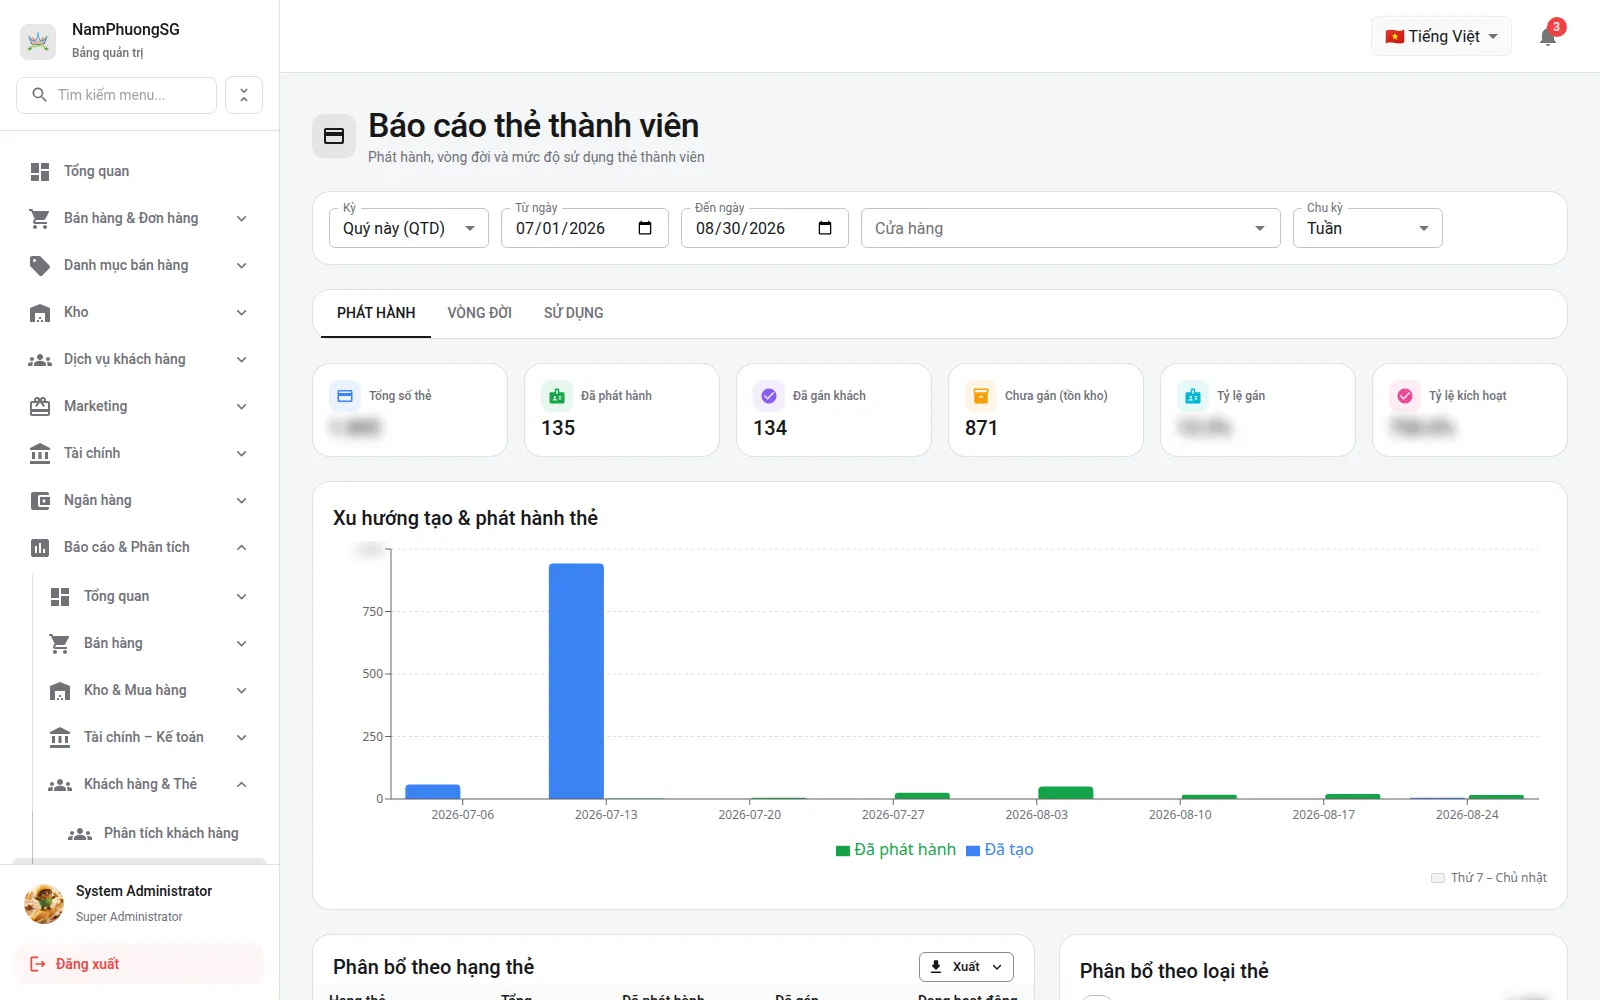The height and width of the screenshot is (1000, 1600).
Task: Open the Chu kỳ Tuần dropdown
Action: 1368,228
